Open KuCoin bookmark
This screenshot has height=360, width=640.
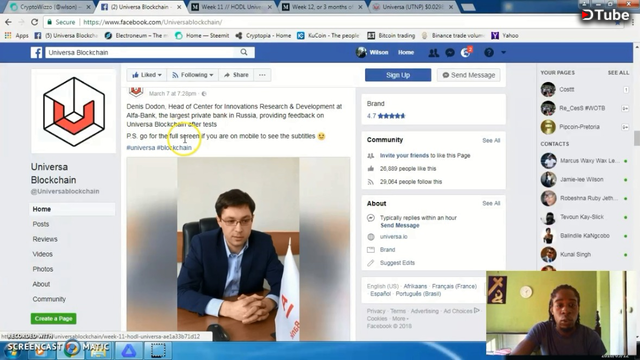tap(329, 36)
